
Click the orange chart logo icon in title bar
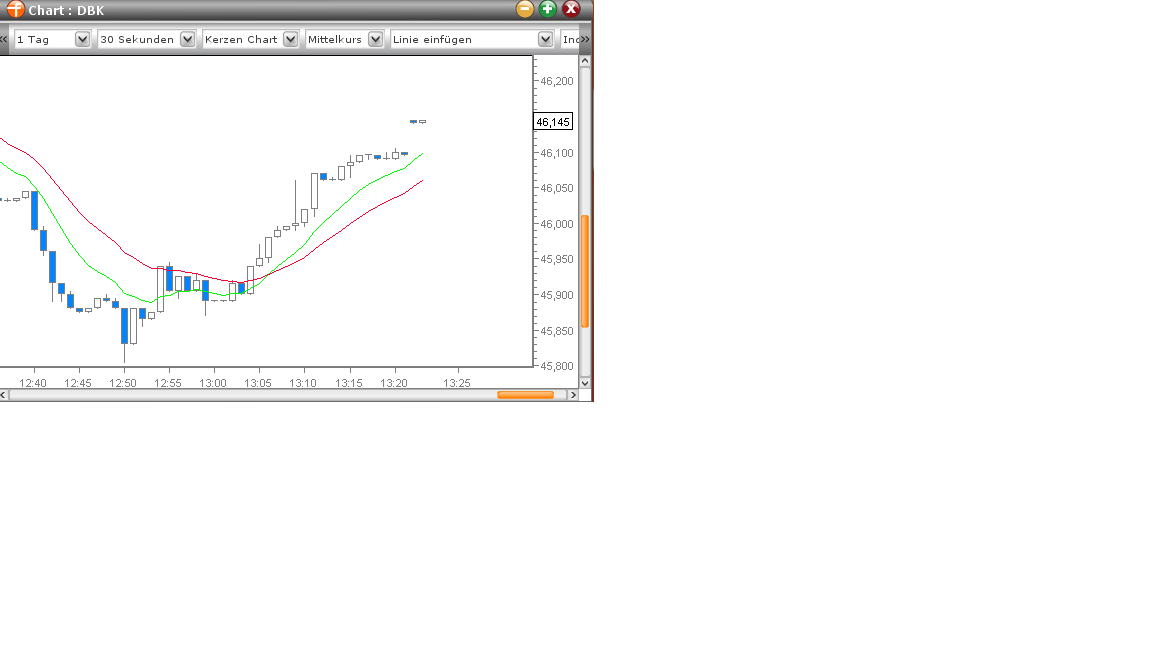15,10
